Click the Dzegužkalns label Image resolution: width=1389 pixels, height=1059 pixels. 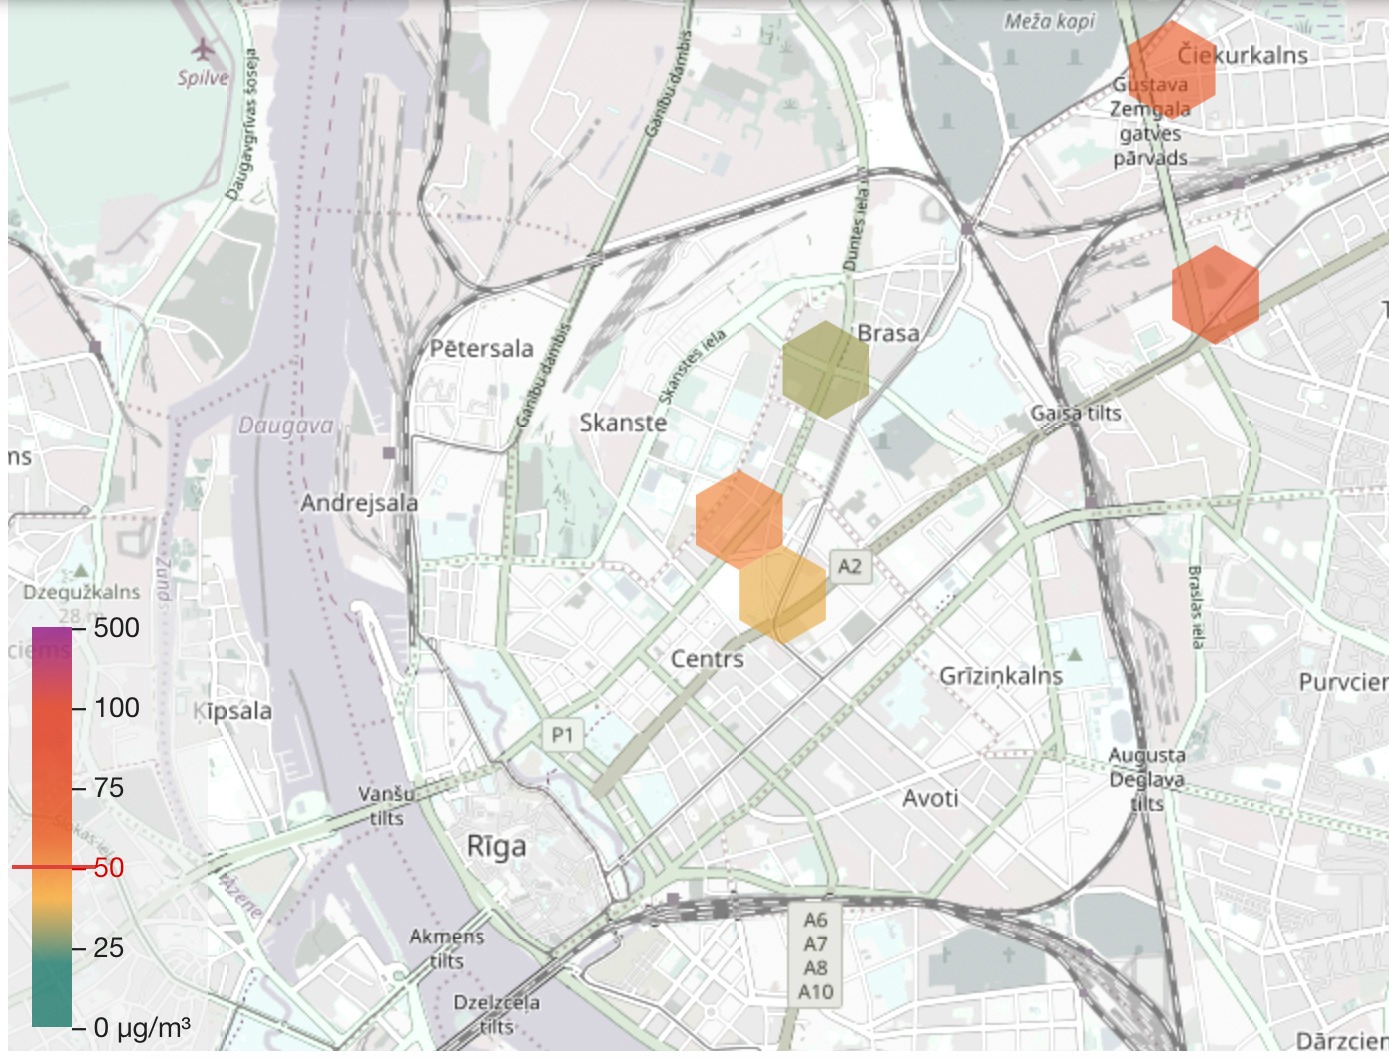[82, 592]
